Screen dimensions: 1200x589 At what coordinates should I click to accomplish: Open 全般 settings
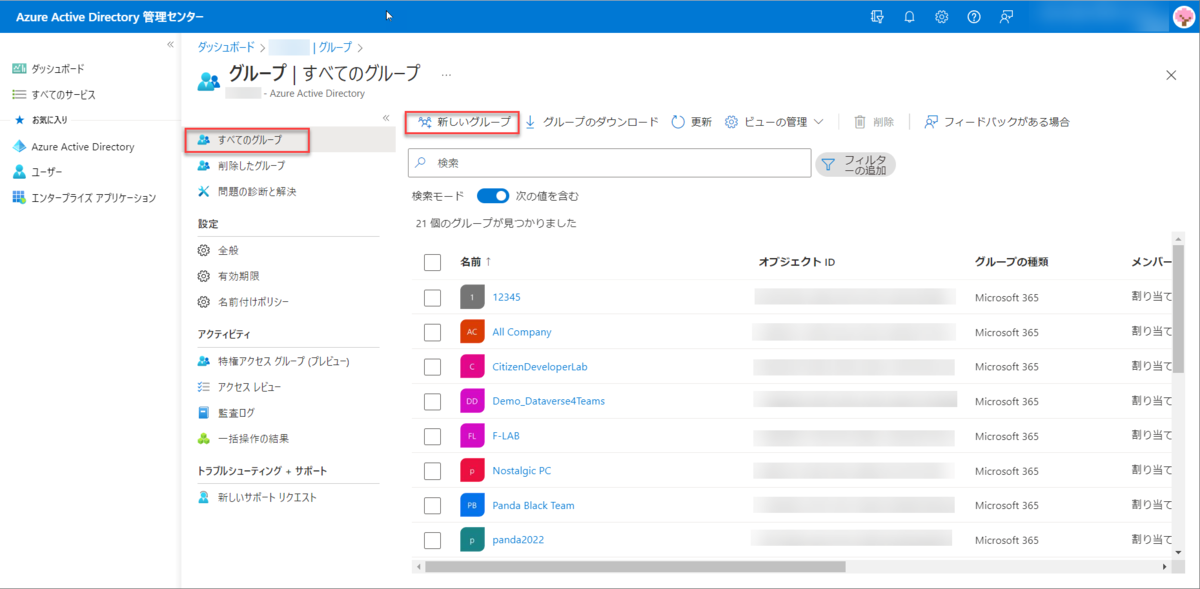(x=228, y=250)
